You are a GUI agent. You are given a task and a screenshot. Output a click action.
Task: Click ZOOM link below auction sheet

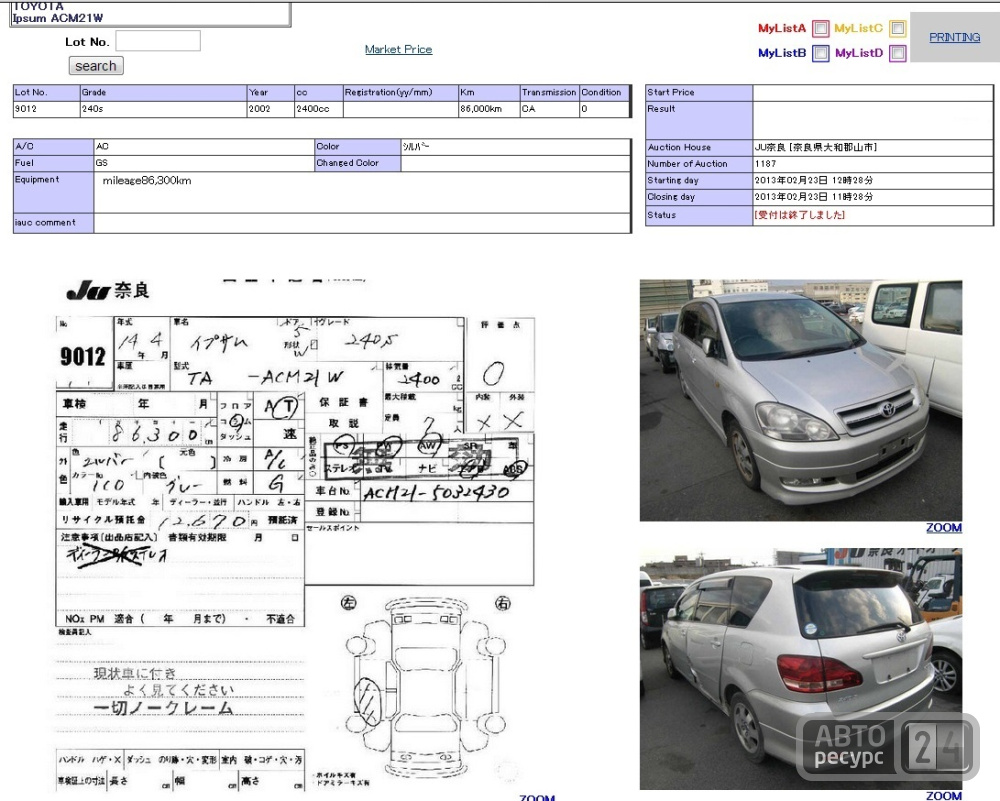[537, 797]
